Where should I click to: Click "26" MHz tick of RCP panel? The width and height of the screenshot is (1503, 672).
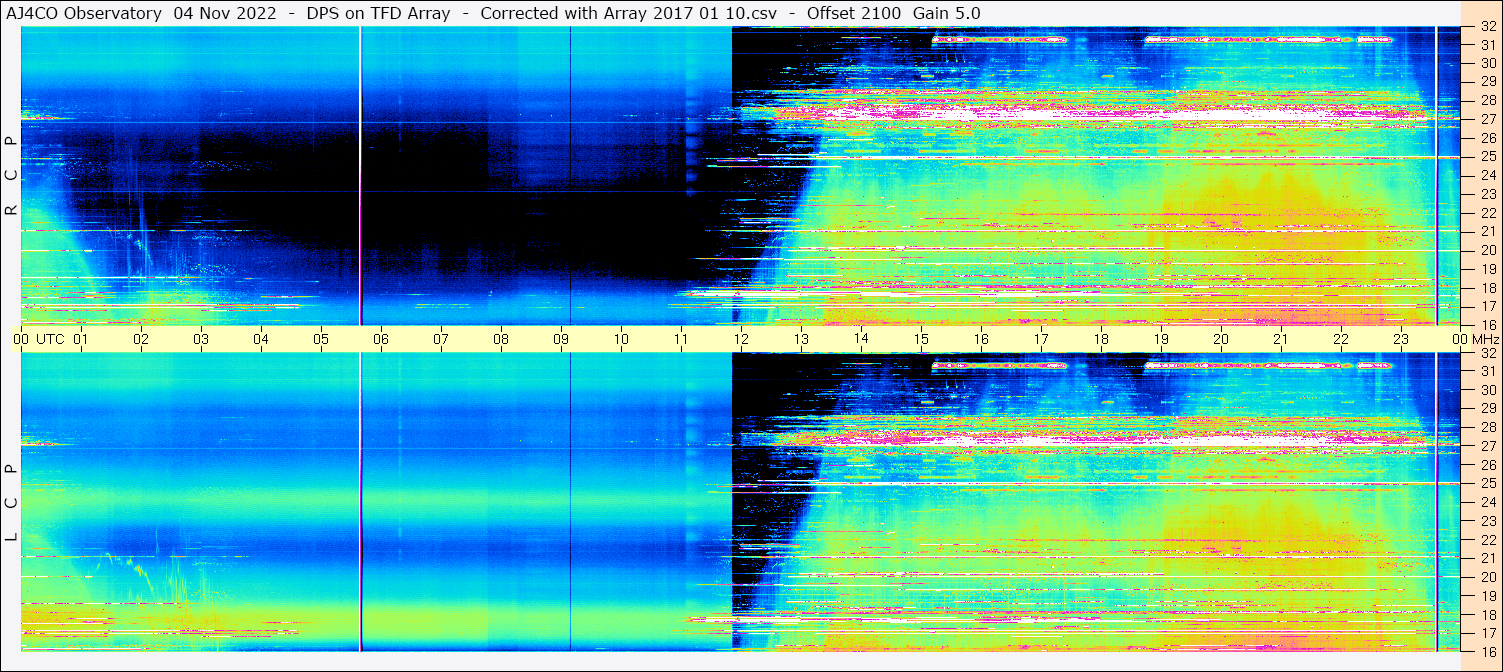pos(1488,138)
